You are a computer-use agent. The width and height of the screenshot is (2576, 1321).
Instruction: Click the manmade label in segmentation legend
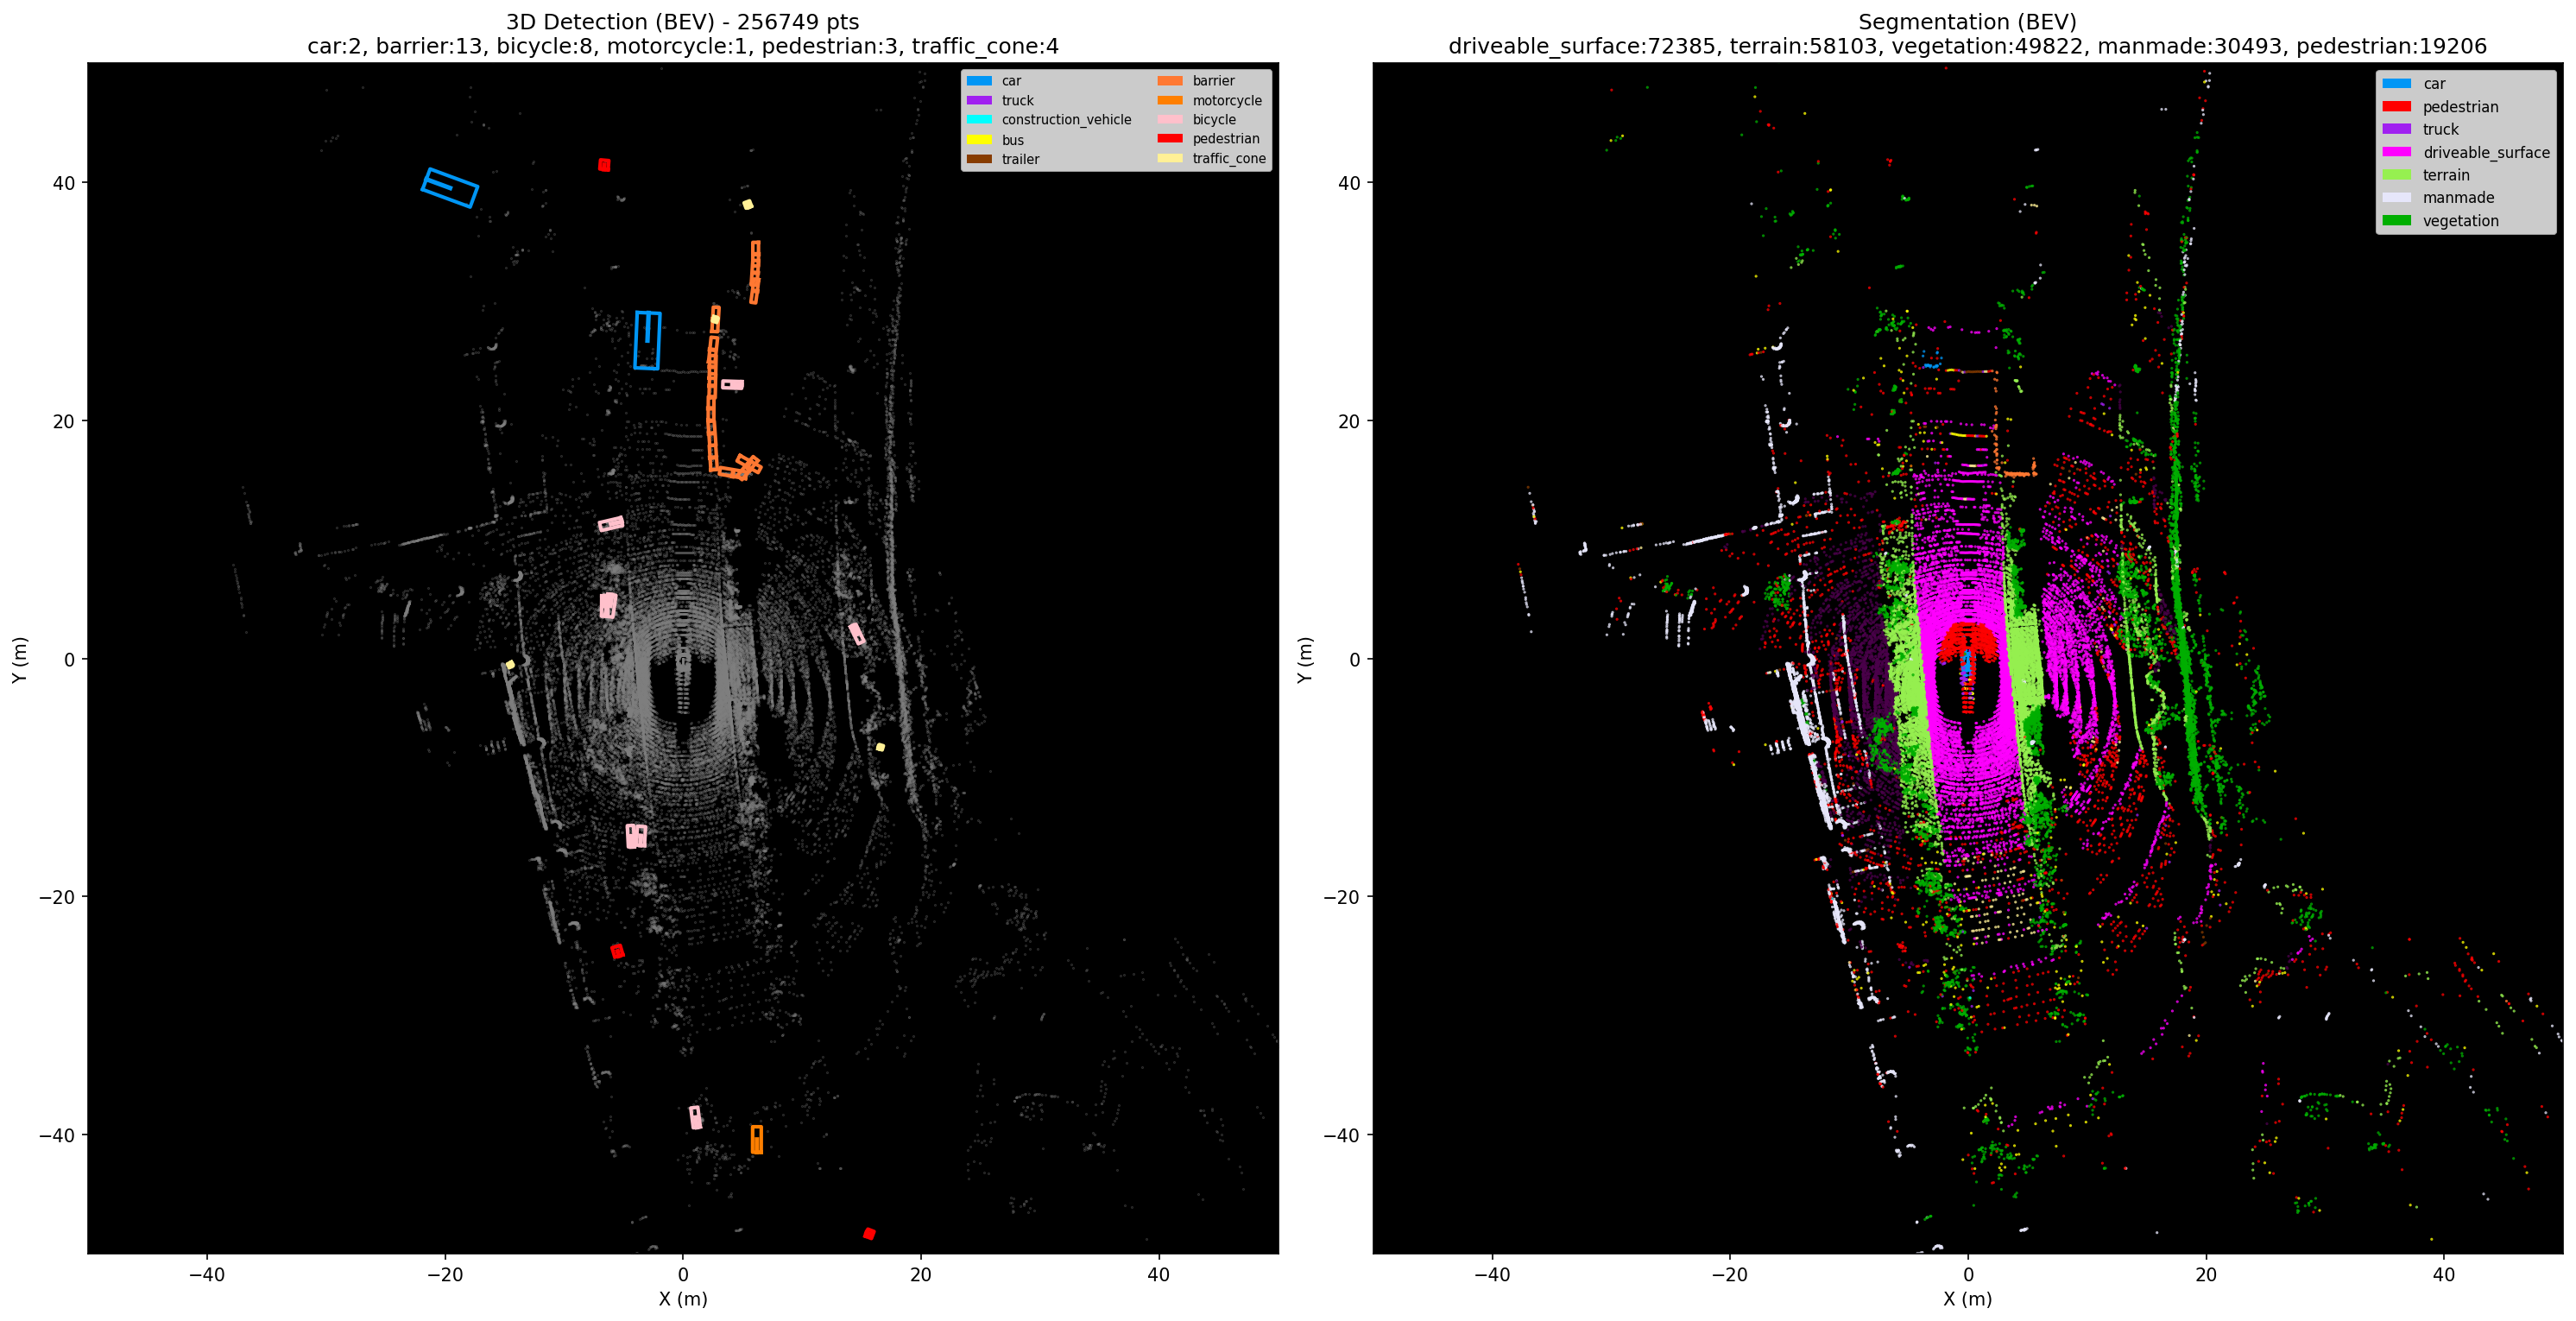point(2458,198)
